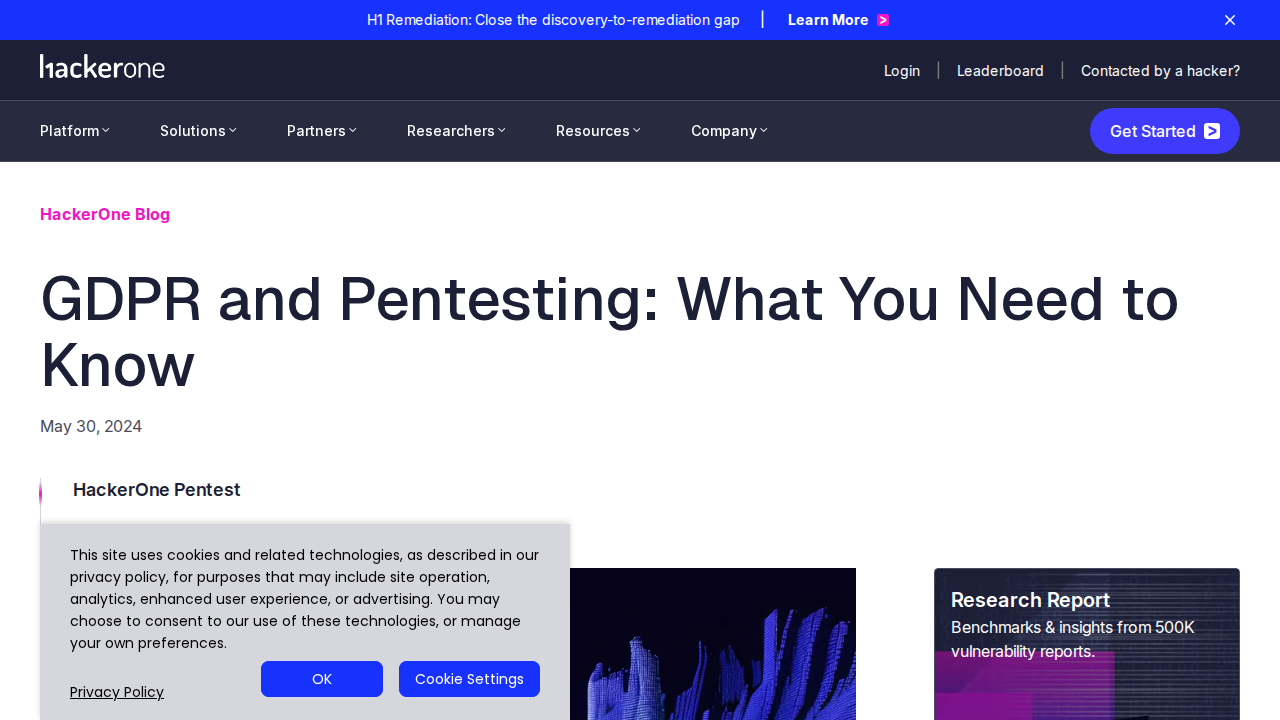View the Privacy Policy
Image resolution: width=1280 pixels, height=720 pixels.
click(117, 692)
